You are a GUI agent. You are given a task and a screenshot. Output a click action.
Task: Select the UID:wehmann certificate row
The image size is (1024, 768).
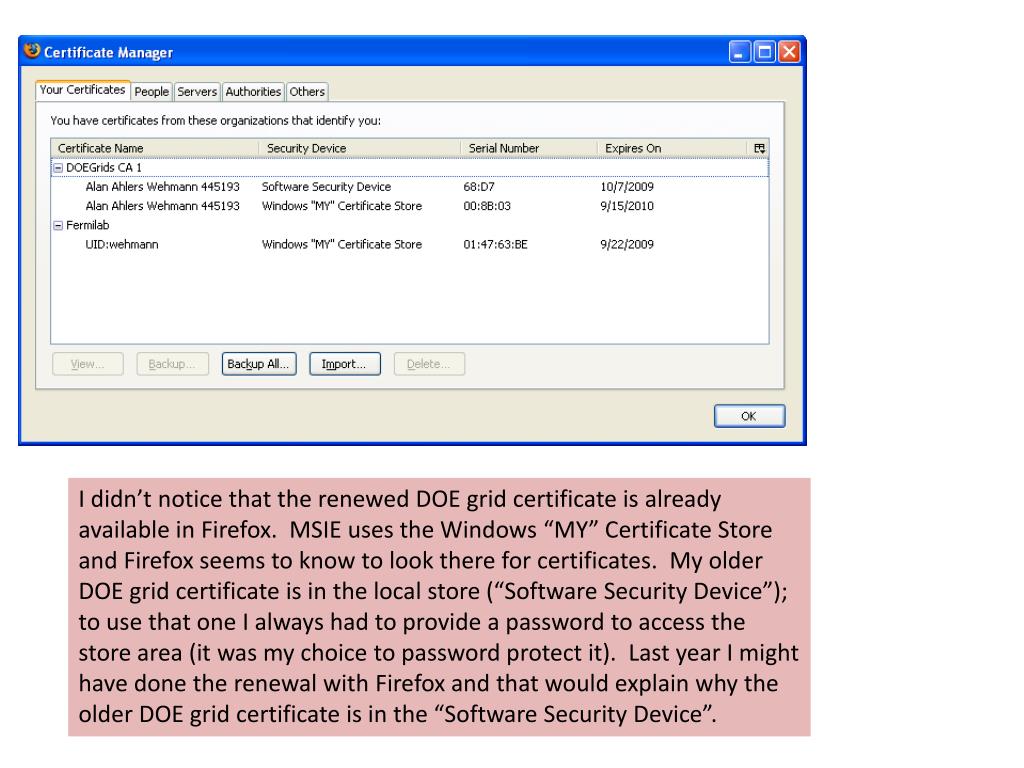(409, 244)
